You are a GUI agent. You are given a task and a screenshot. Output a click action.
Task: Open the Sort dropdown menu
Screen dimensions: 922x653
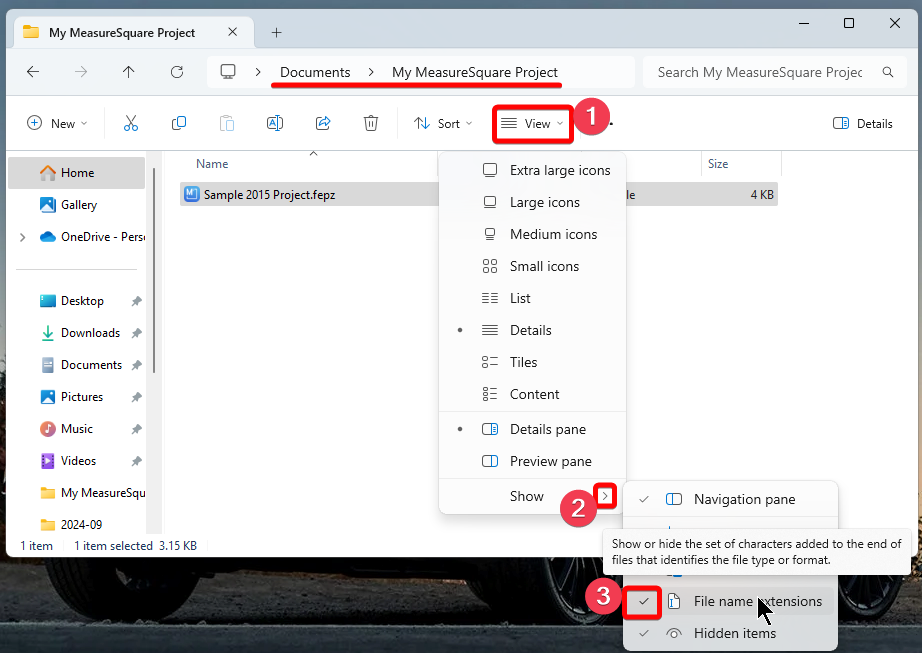[443, 123]
